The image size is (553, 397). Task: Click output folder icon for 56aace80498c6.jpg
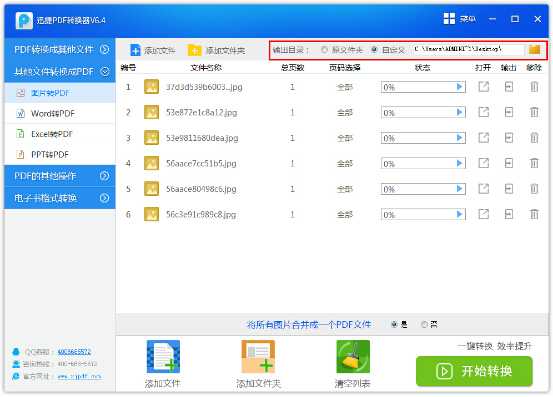[x=509, y=189]
